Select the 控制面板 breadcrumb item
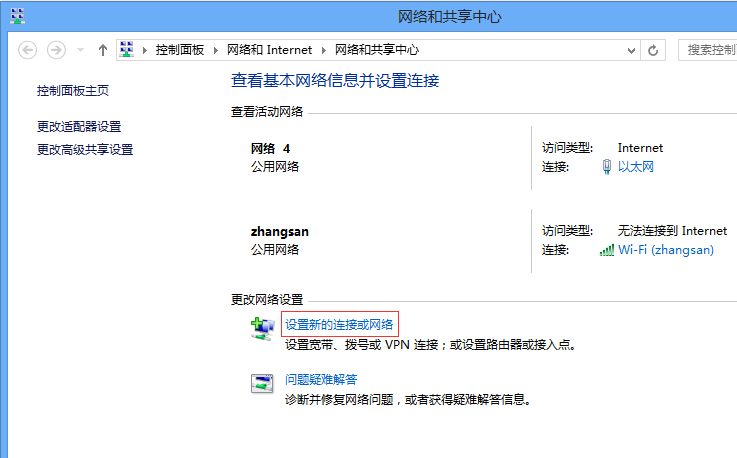The width and height of the screenshot is (737, 458). [180, 50]
